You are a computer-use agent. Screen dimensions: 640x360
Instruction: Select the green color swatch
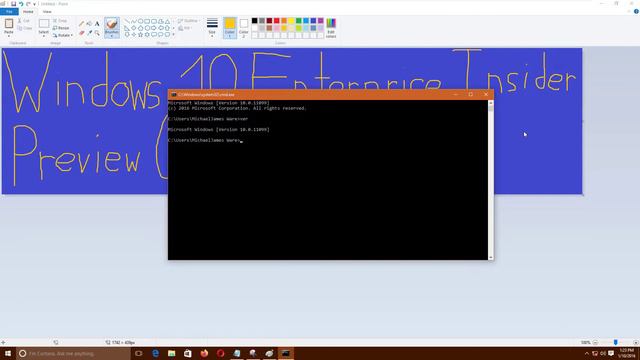coord(298,20)
